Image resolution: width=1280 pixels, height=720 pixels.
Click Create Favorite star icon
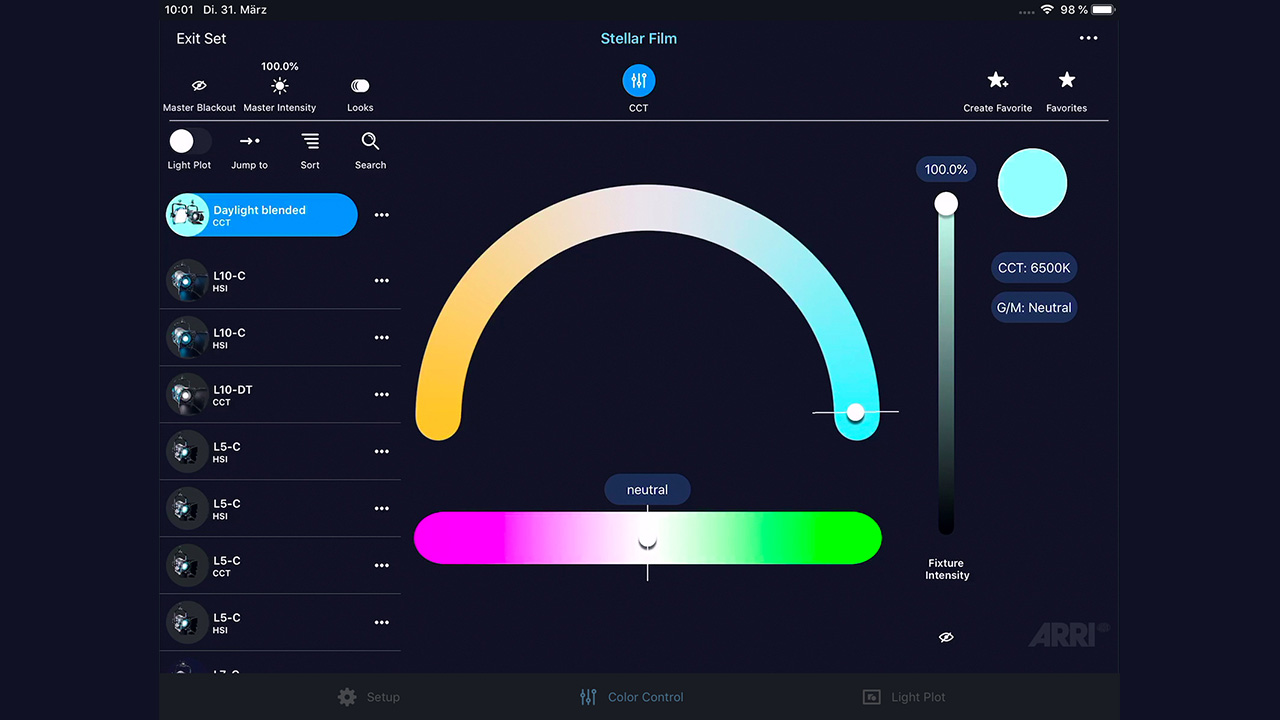(x=997, y=81)
